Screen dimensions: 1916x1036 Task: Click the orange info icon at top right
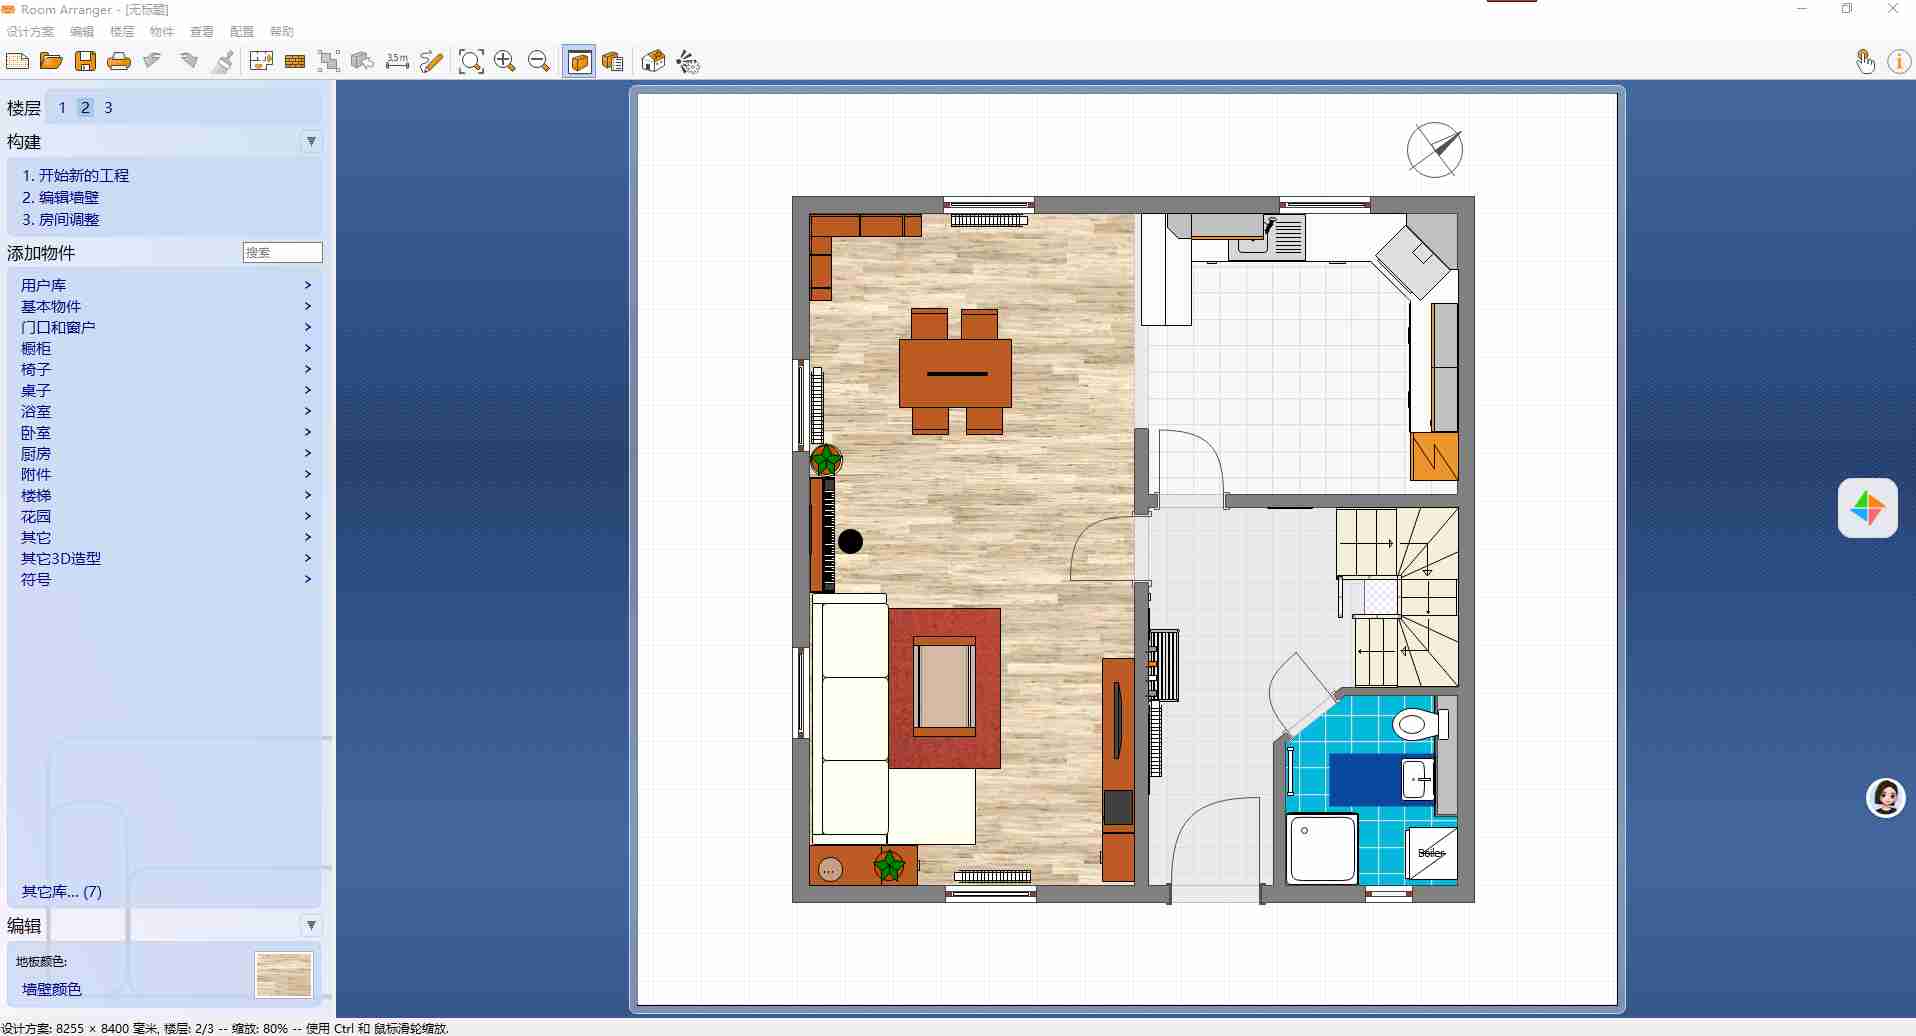[1899, 62]
